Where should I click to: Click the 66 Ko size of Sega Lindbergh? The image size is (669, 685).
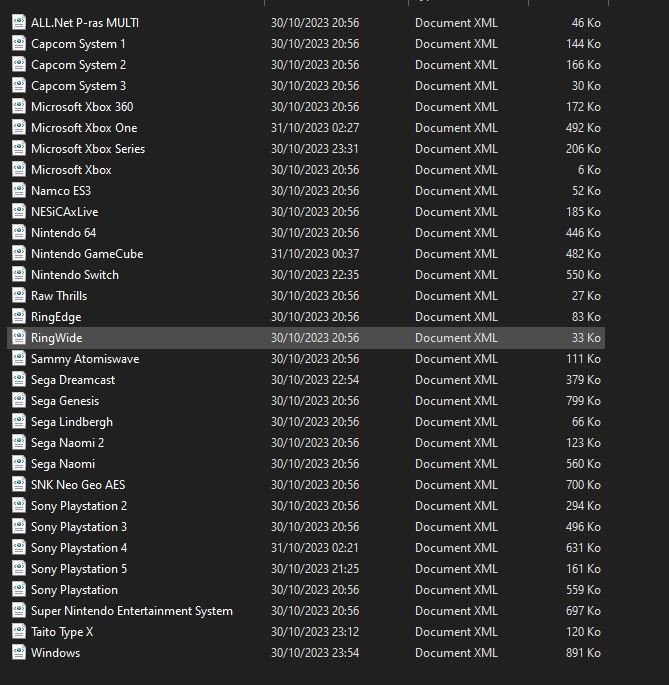pos(586,422)
